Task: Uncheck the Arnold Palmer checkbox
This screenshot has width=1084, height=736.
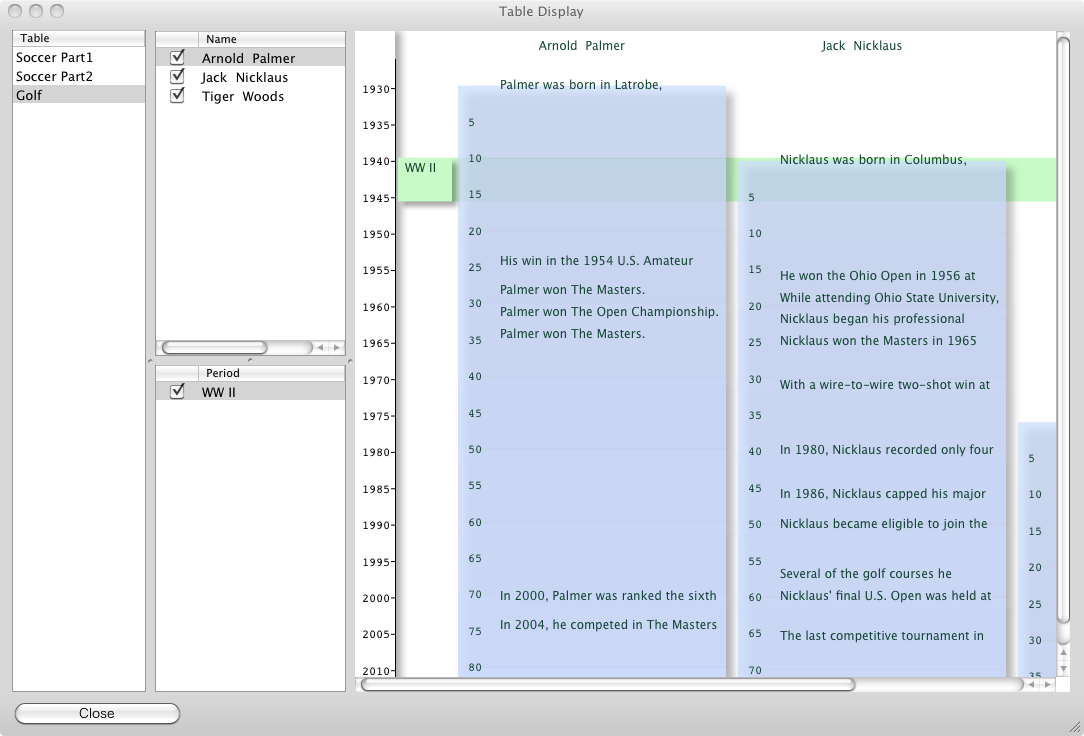Action: click(x=178, y=58)
